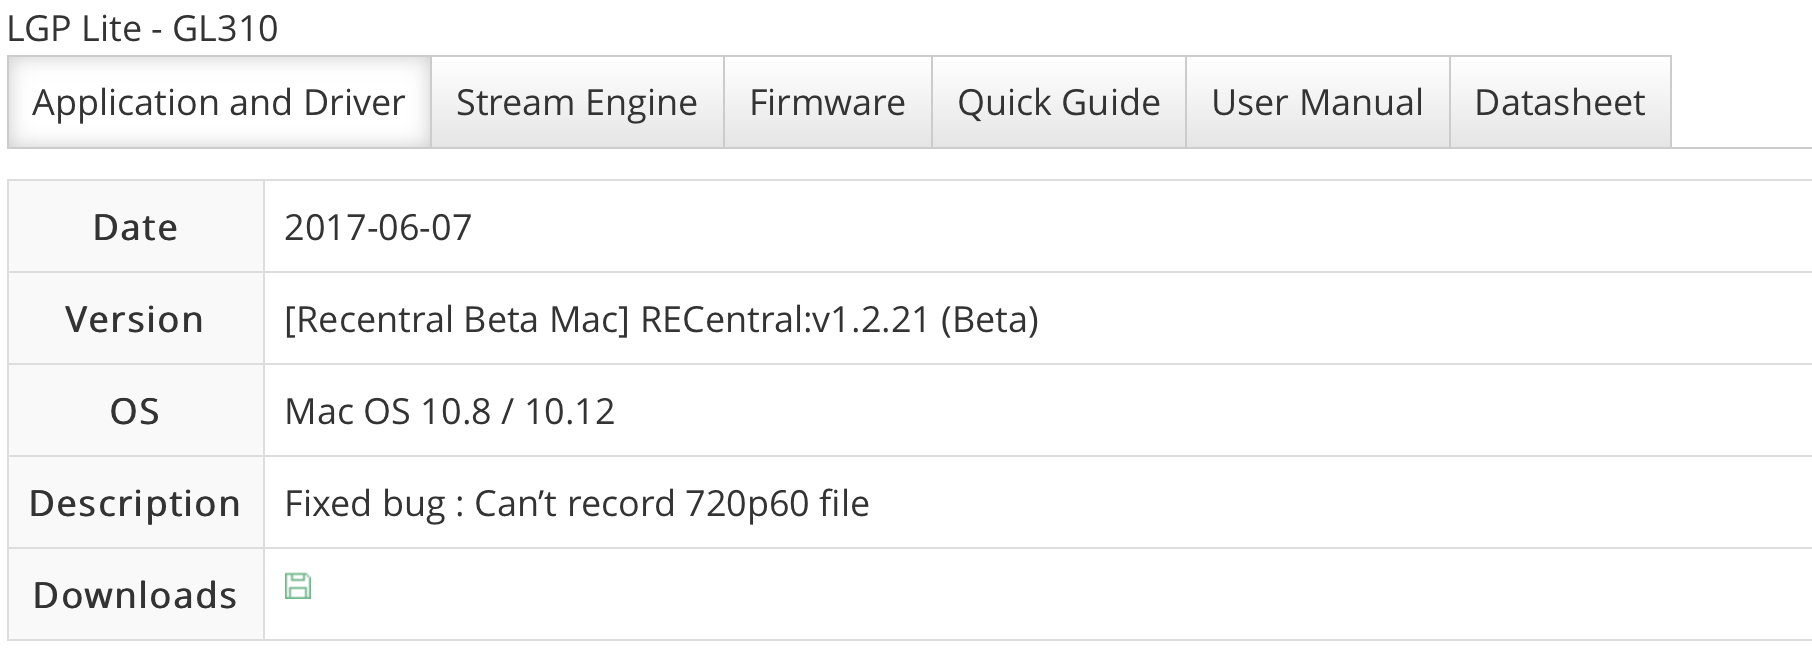The width and height of the screenshot is (1812, 666).
Task: Select the Firmware tab
Action: pos(828,102)
